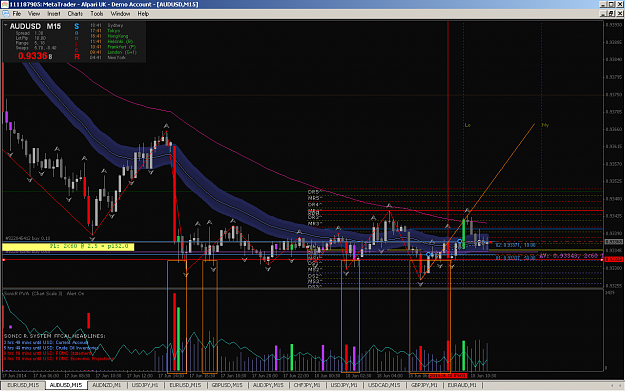Click the USD: FOMC Statement headline
This screenshot has width=625, height=391.
(x=47, y=353)
